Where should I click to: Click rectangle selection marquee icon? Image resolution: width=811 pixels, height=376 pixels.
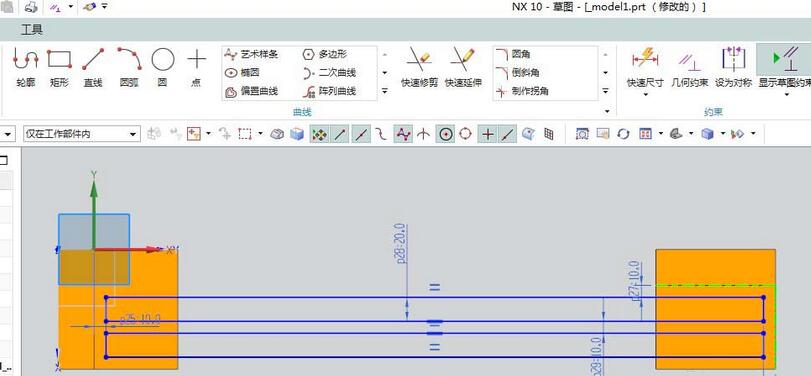click(x=245, y=134)
